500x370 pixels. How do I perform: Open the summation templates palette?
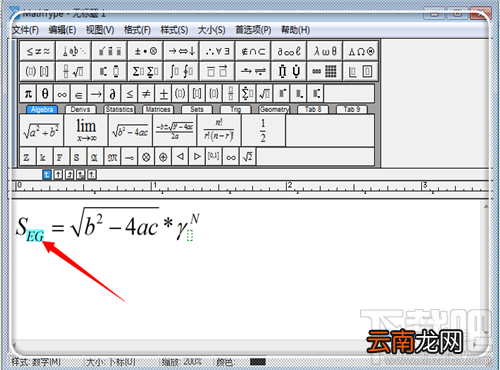click(x=146, y=71)
